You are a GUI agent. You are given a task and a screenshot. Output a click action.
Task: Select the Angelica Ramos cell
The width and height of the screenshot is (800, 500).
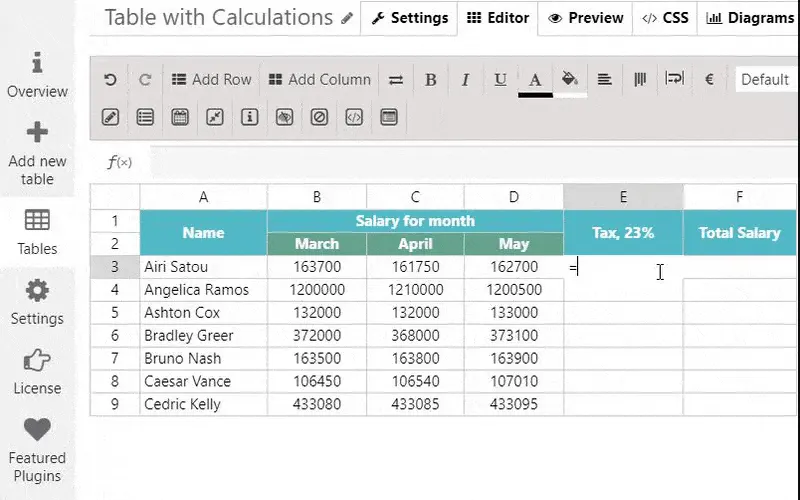click(x=204, y=290)
